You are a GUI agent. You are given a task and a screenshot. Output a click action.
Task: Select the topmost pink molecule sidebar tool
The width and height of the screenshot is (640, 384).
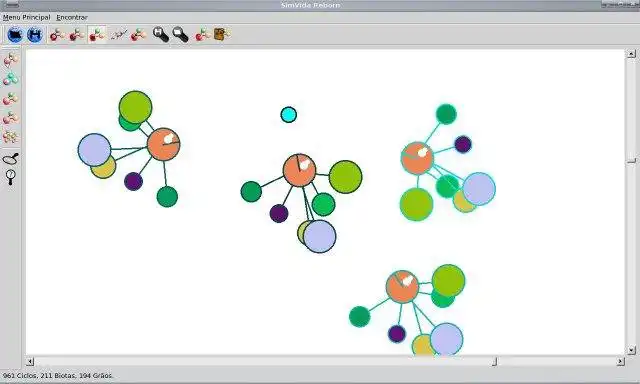pos(11,60)
